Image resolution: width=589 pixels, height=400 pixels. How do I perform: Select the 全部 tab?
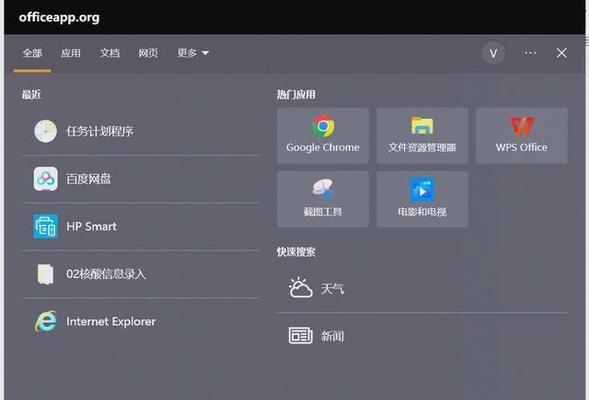(32, 53)
